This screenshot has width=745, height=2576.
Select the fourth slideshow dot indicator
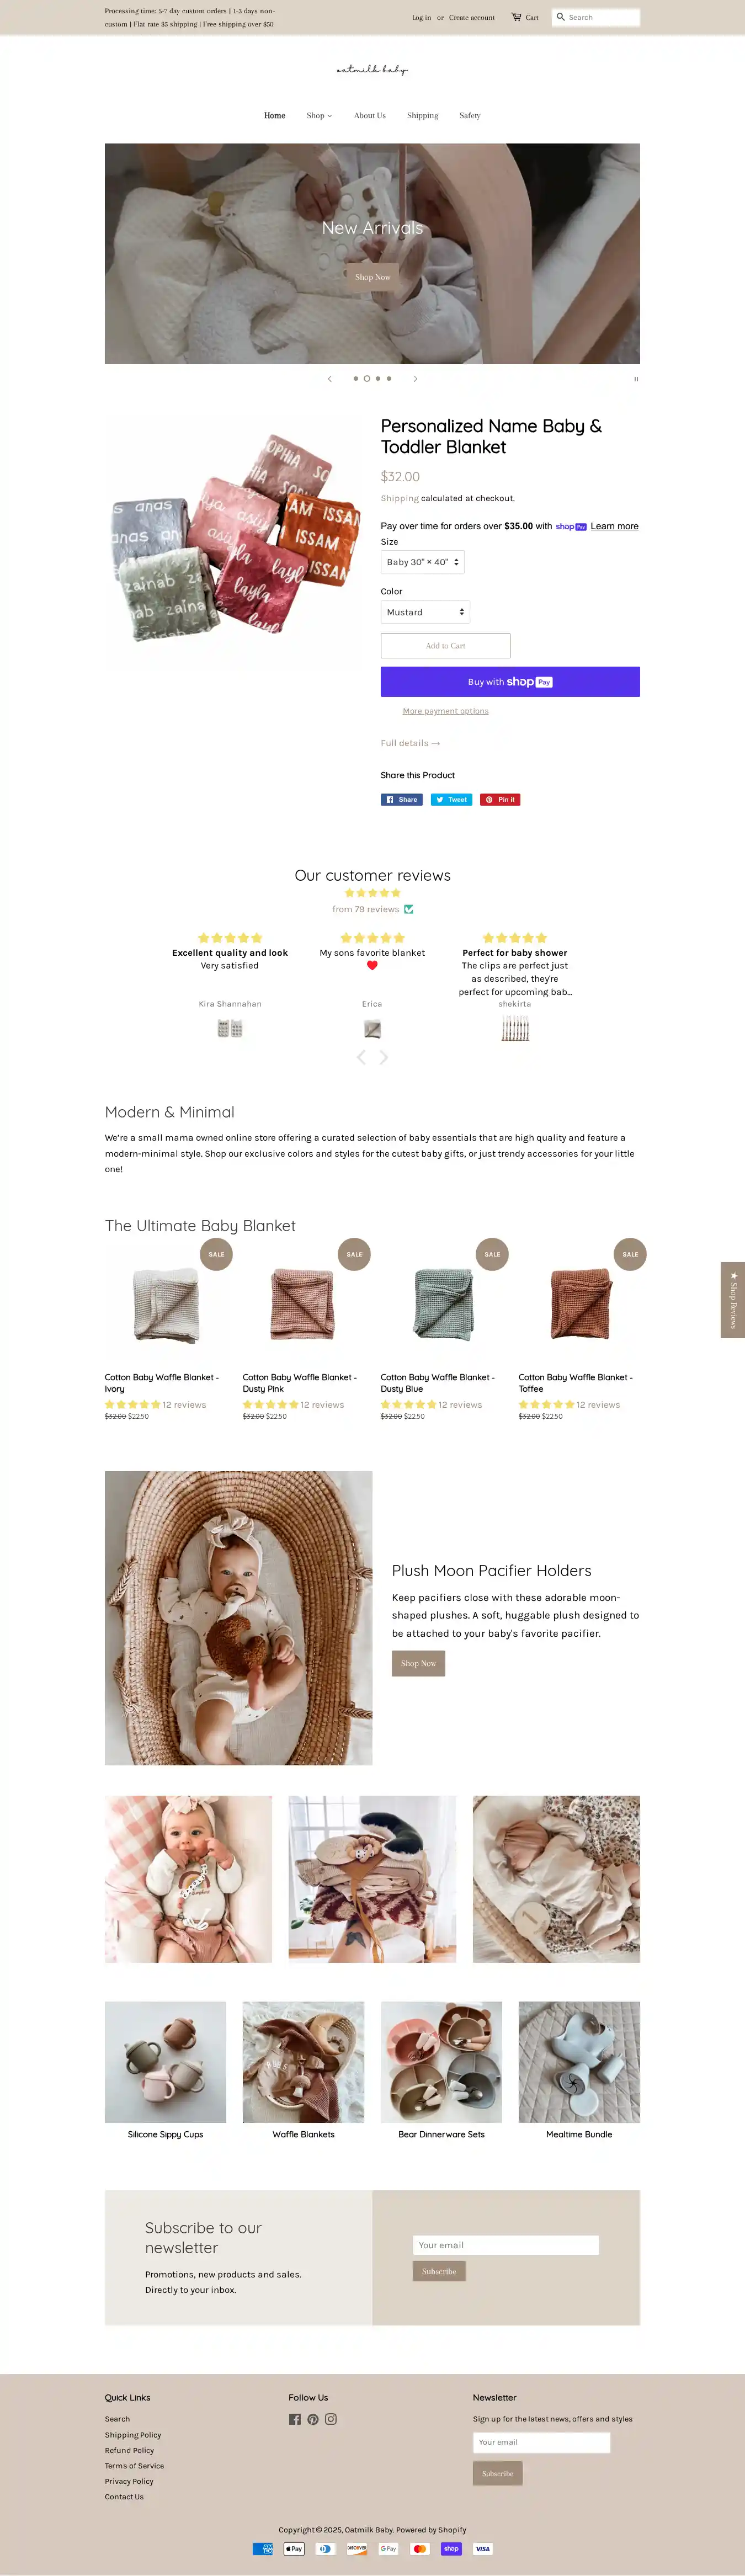coord(389,379)
